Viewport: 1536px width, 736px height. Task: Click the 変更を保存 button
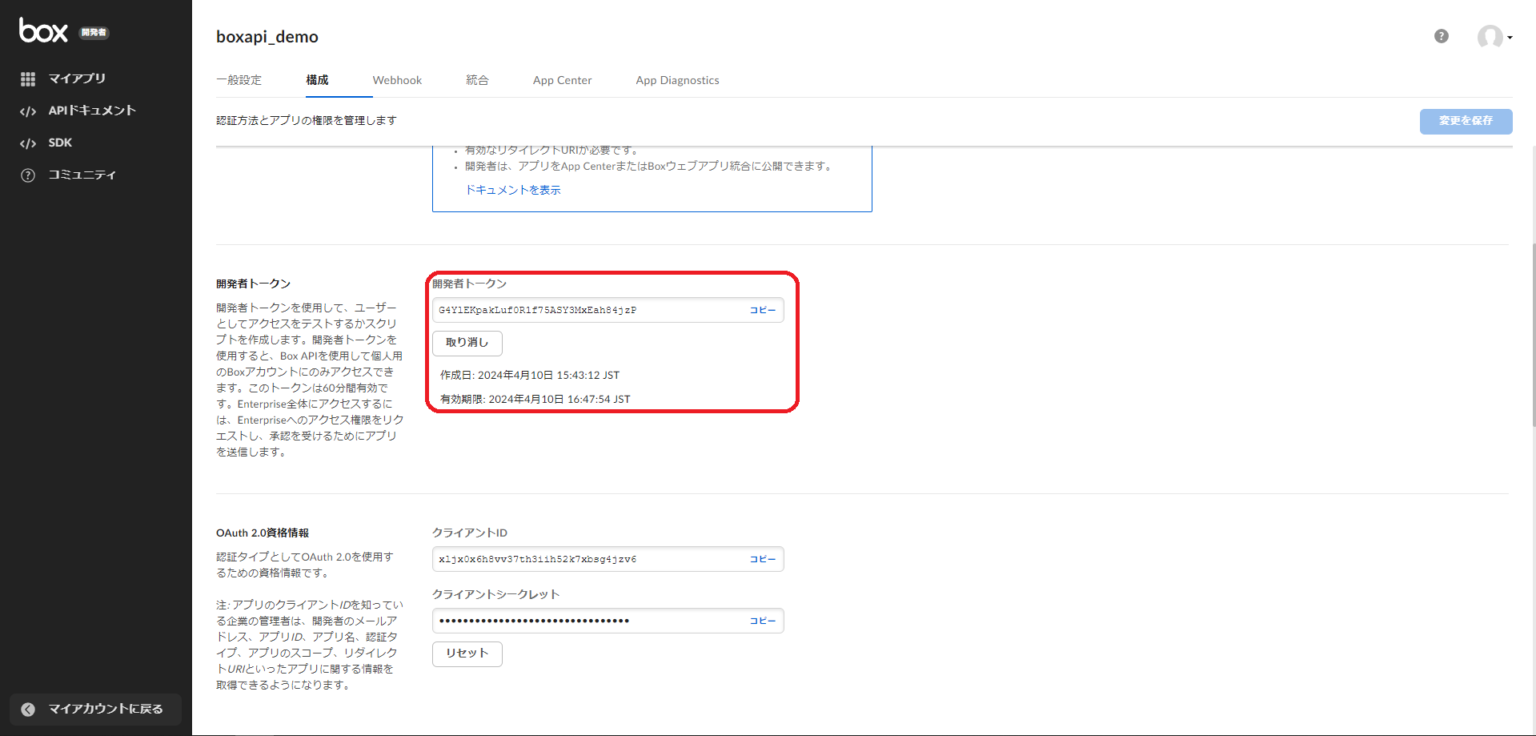click(x=1466, y=121)
